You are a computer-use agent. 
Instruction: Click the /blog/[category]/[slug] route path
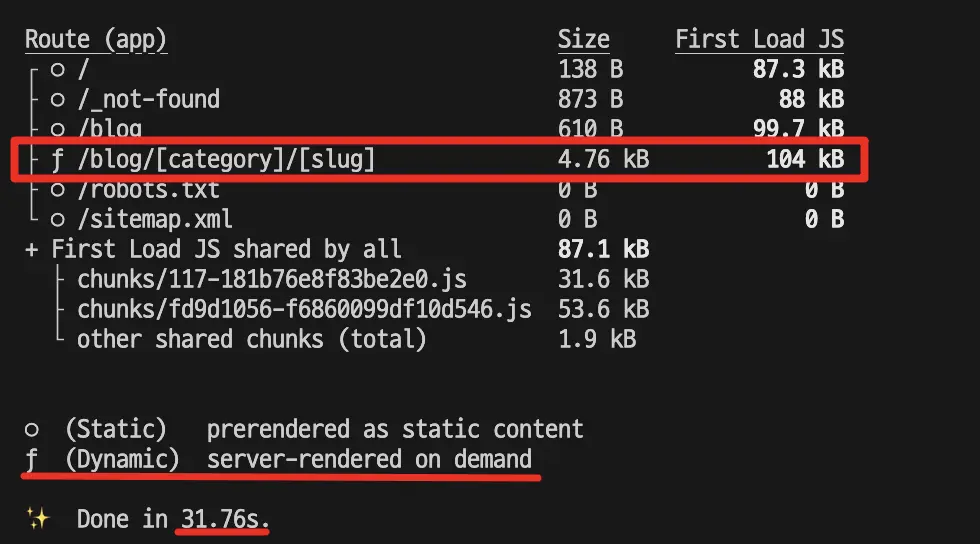226,159
